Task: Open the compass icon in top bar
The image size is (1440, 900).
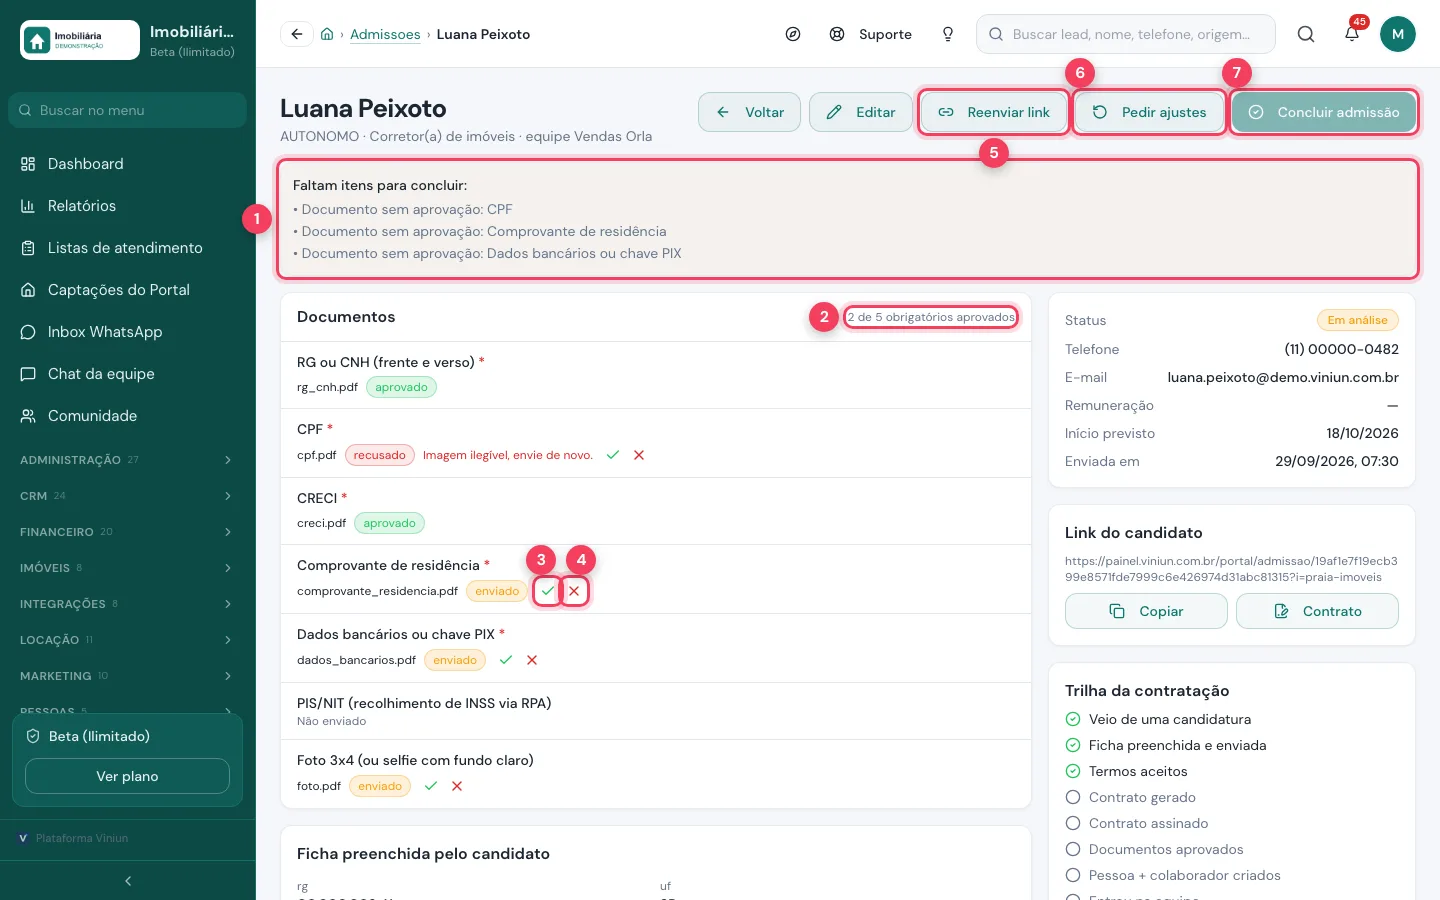Action: click(x=793, y=34)
